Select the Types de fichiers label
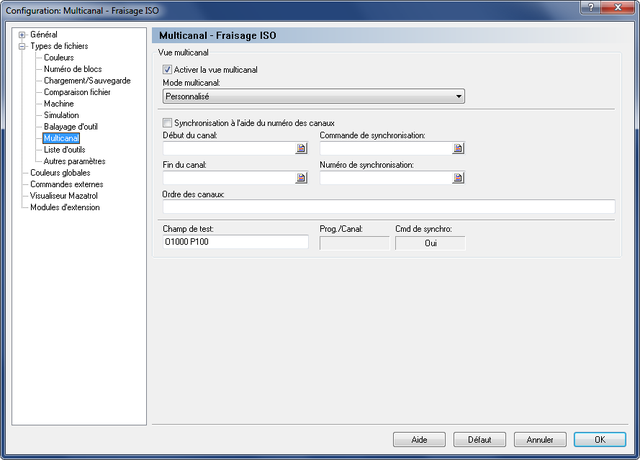The image size is (640, 460). click(x=59, y=46)
